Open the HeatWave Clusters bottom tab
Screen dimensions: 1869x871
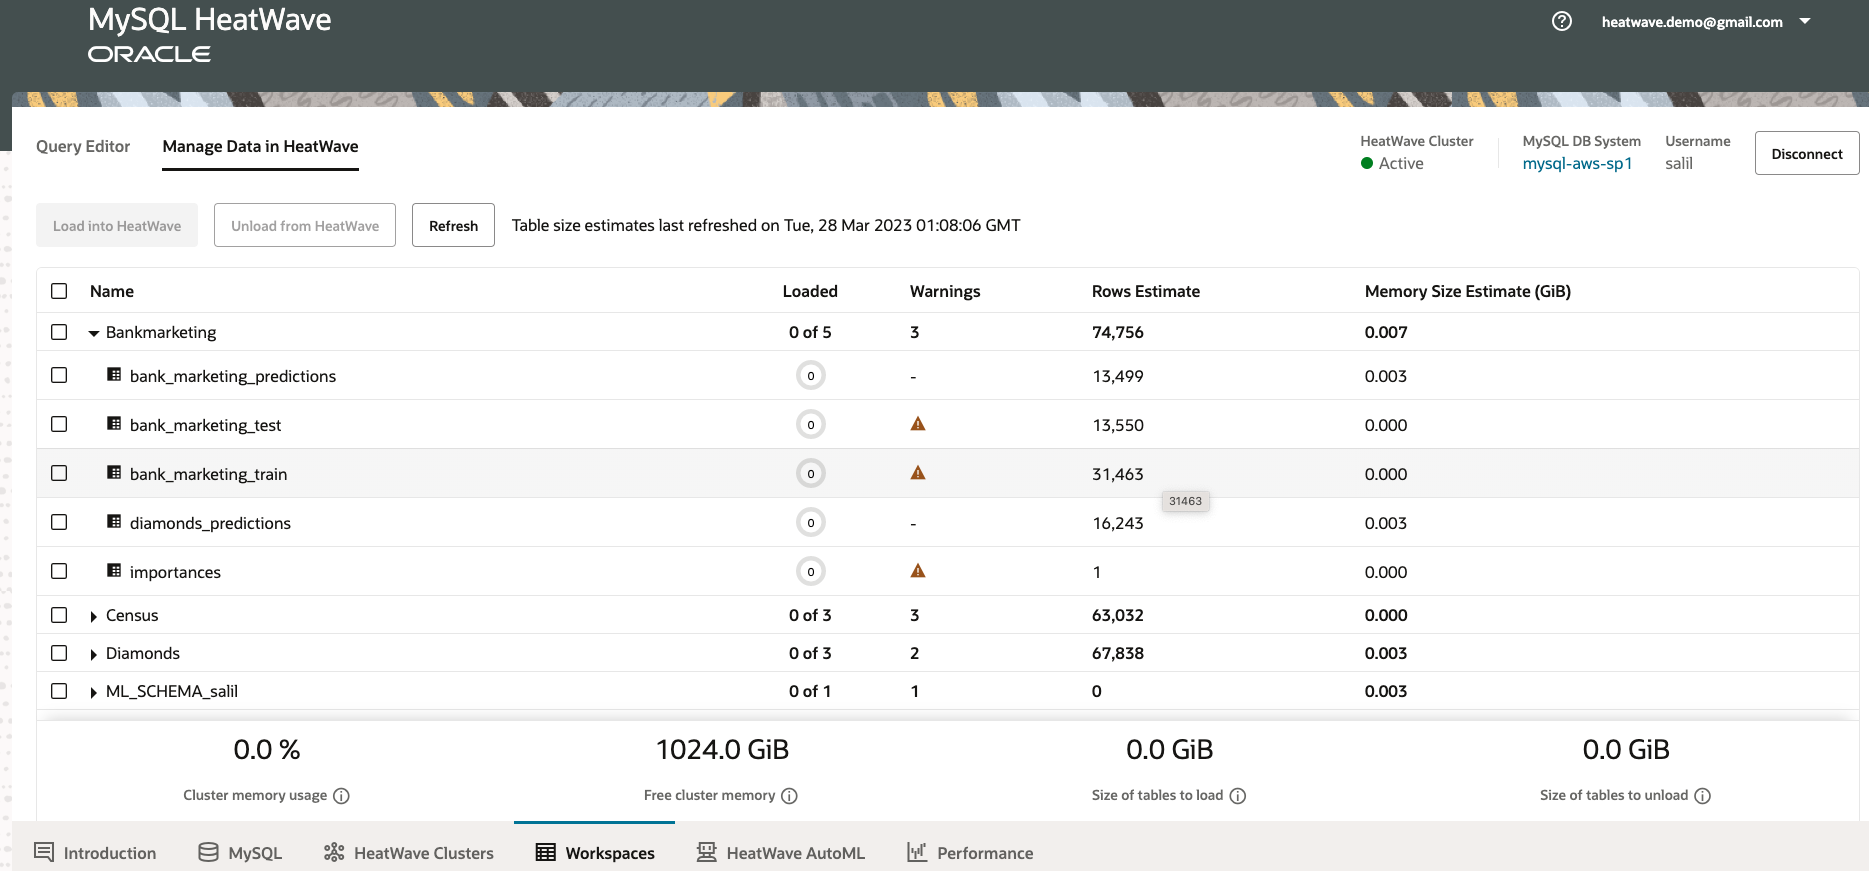(x=409, y=853)
